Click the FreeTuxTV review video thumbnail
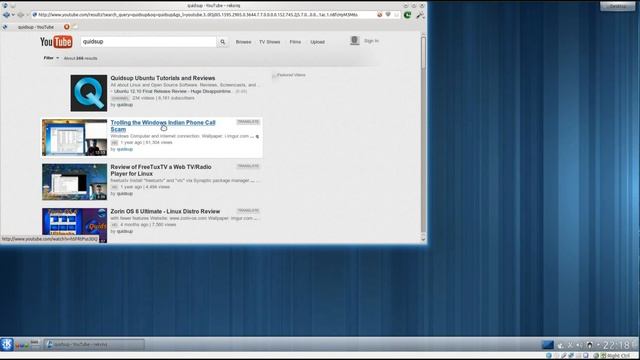Viewport: 640px width, 360px height. 74,182
